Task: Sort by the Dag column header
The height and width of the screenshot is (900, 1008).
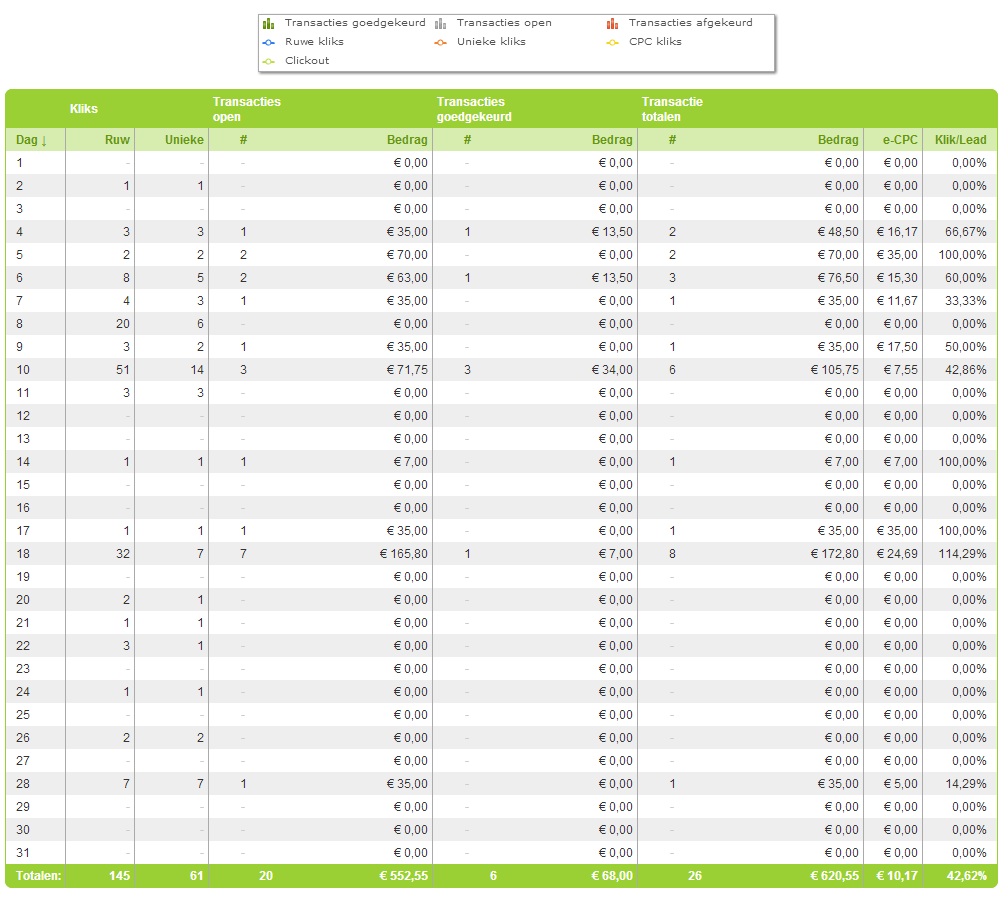Action: (31, 140)
